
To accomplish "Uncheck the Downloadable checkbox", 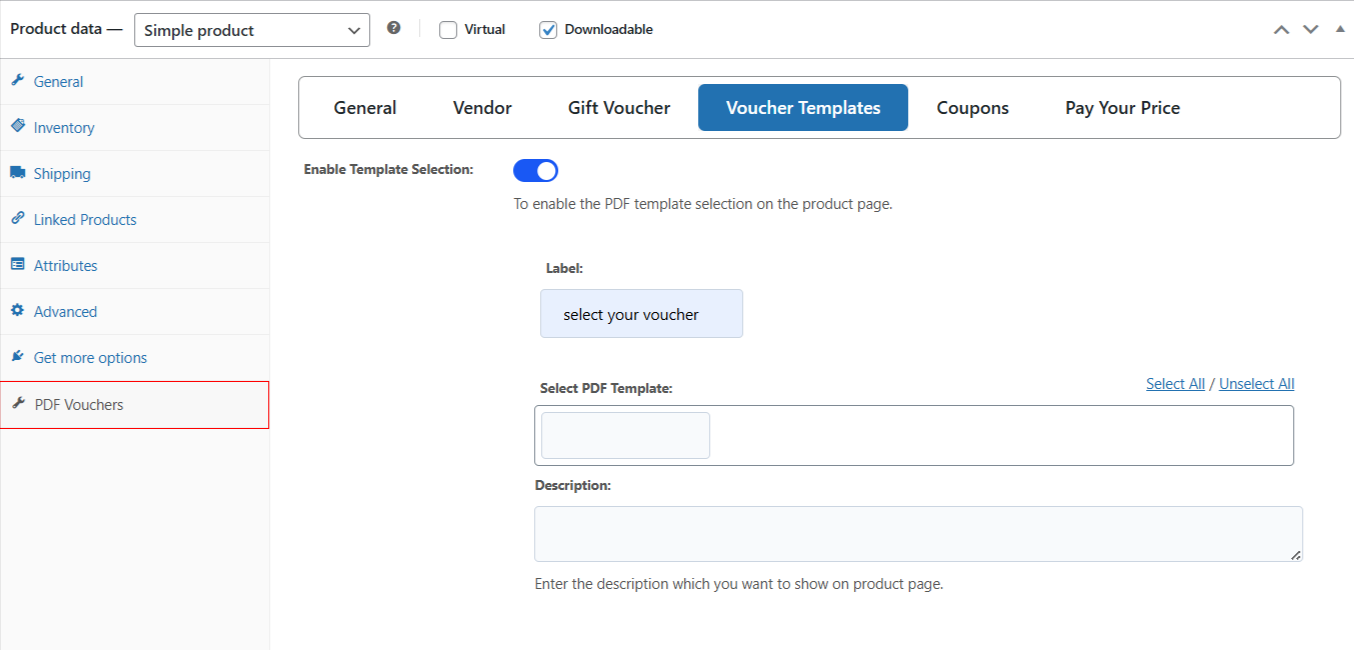I will 548,30.
